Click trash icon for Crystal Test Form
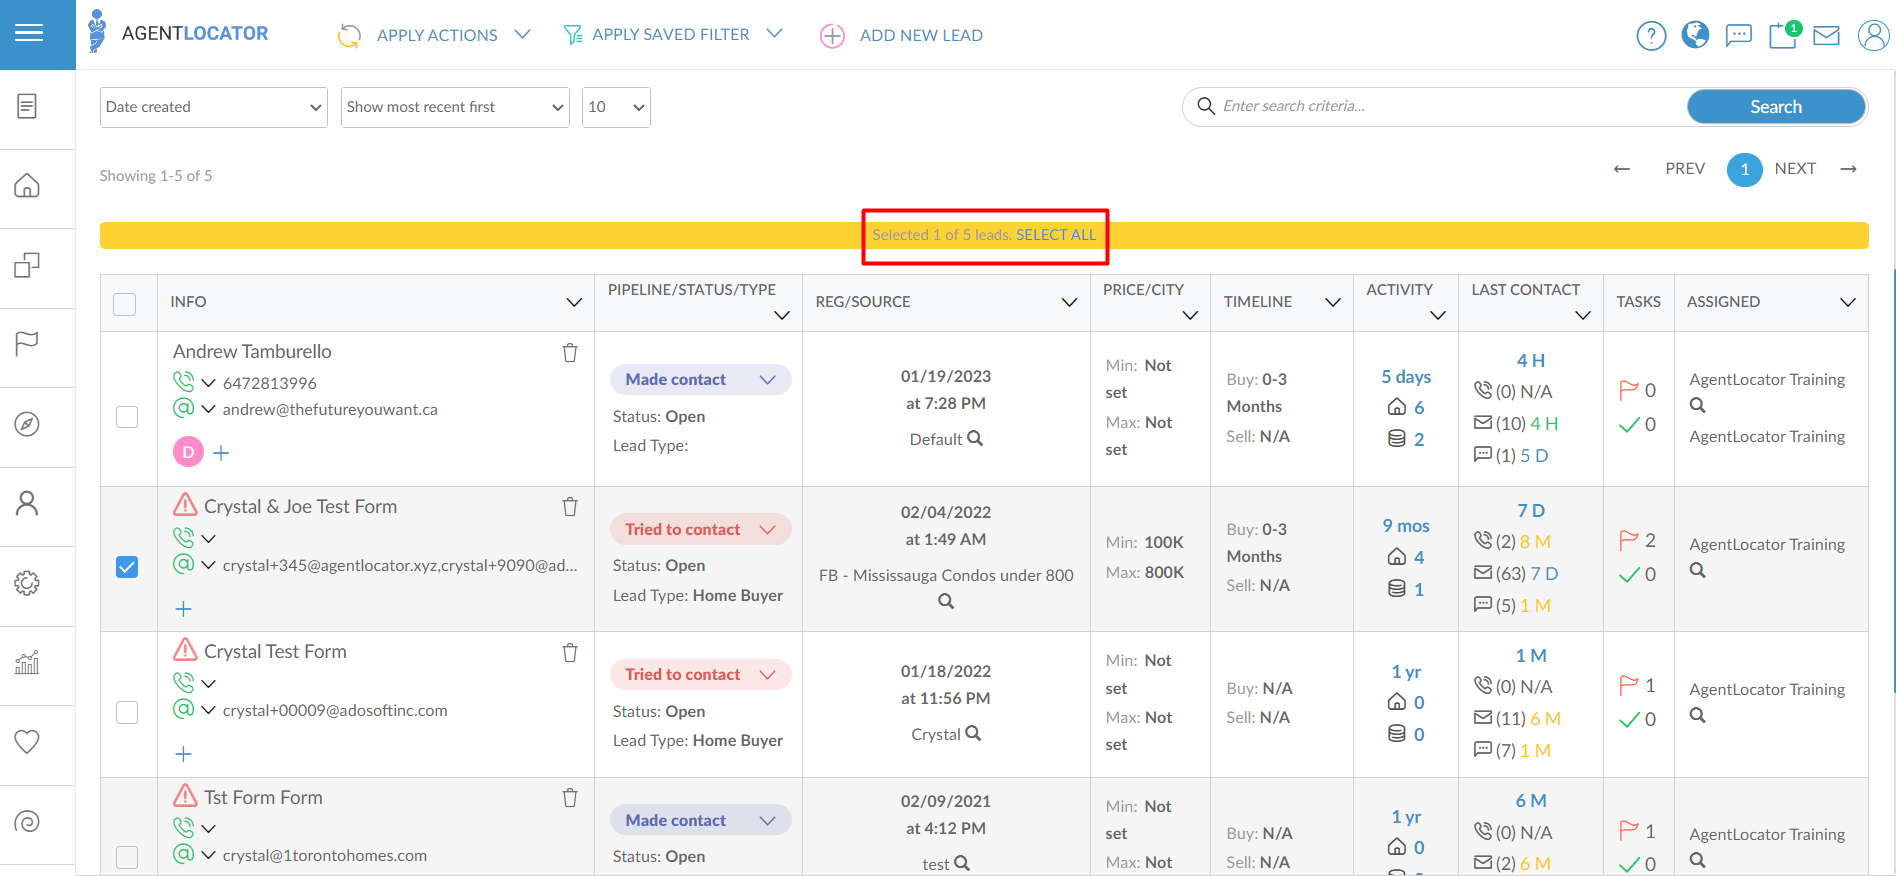Screen dimensions: 1896x876 (x=570, y=652)
